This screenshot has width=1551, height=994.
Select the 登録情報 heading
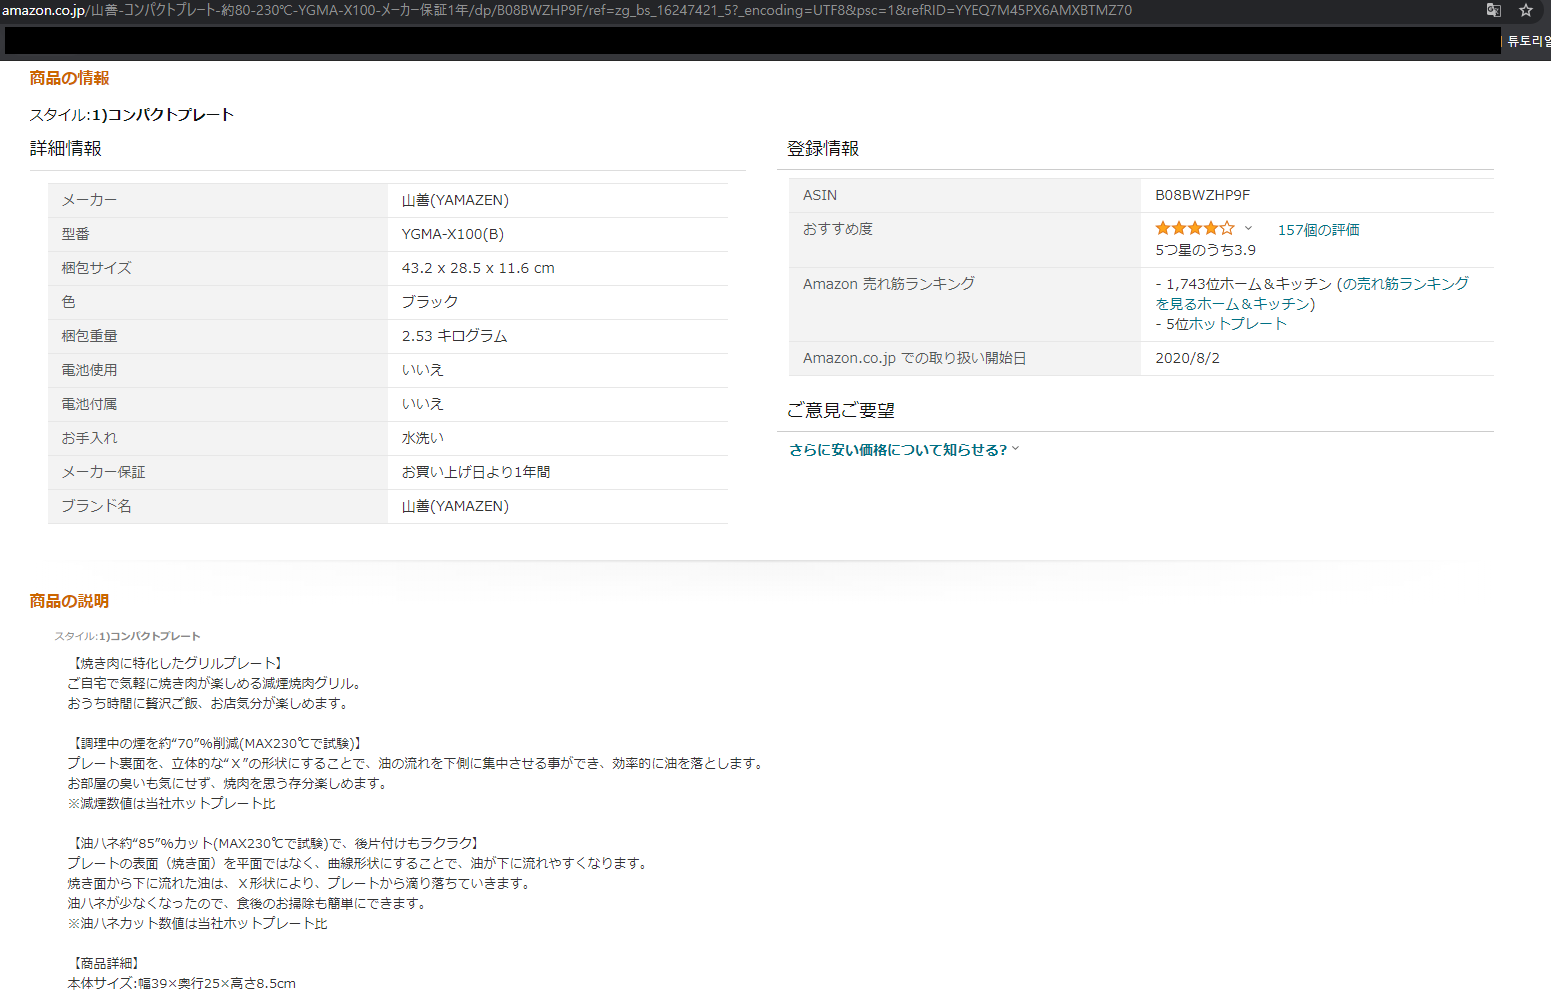click(823, 148)
